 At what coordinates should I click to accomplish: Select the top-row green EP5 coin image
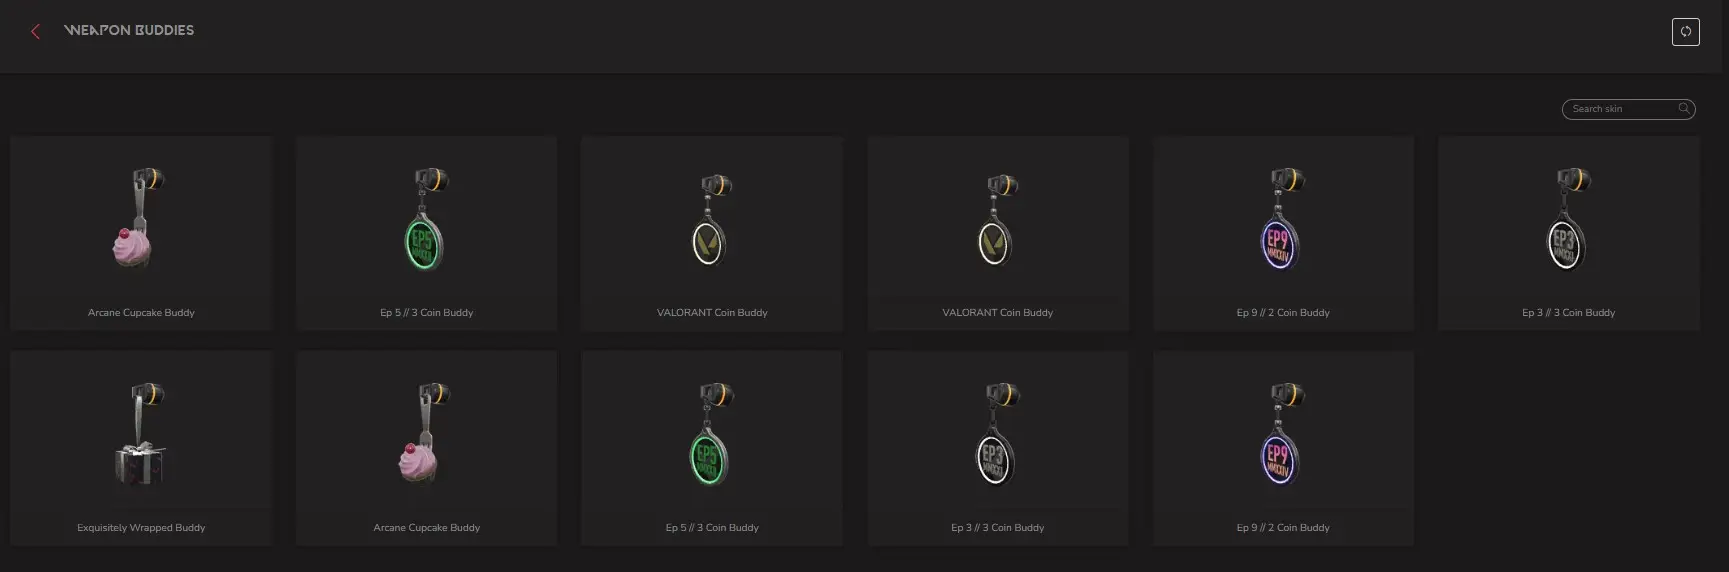click(x=426, y=220)
